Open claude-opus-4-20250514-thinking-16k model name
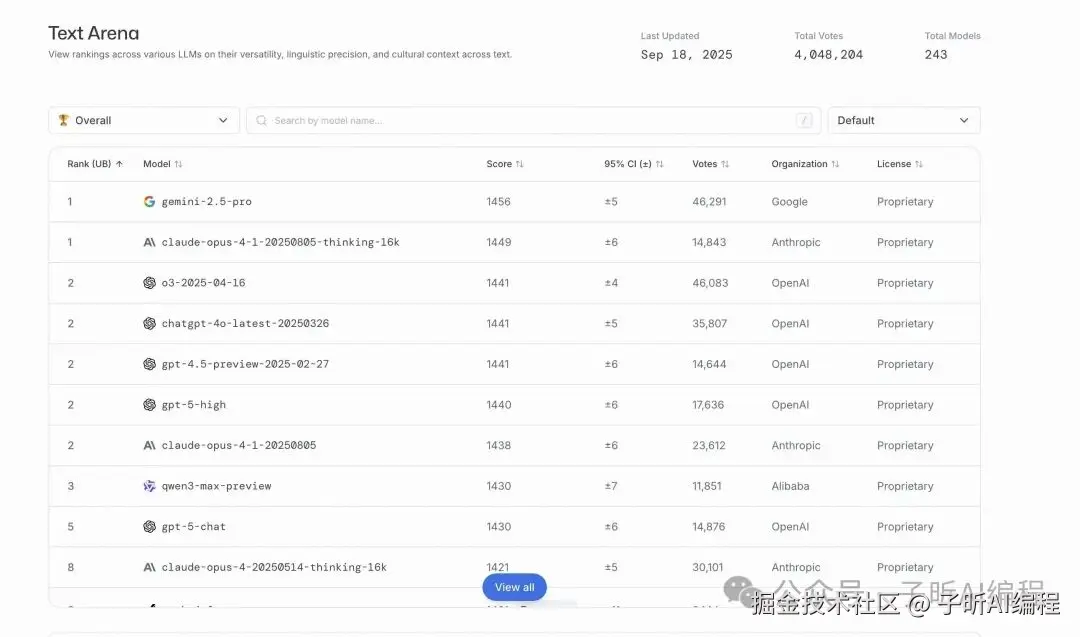 (x=274, y=567)
